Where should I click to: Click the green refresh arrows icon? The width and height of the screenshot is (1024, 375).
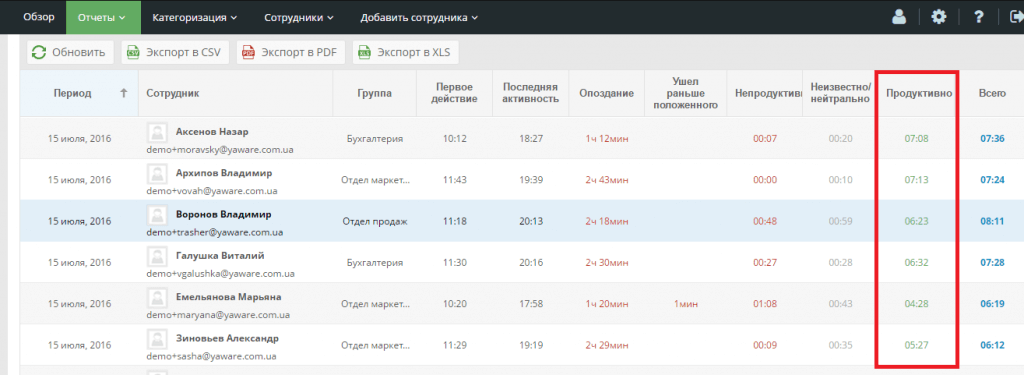(x=39, y=53)
